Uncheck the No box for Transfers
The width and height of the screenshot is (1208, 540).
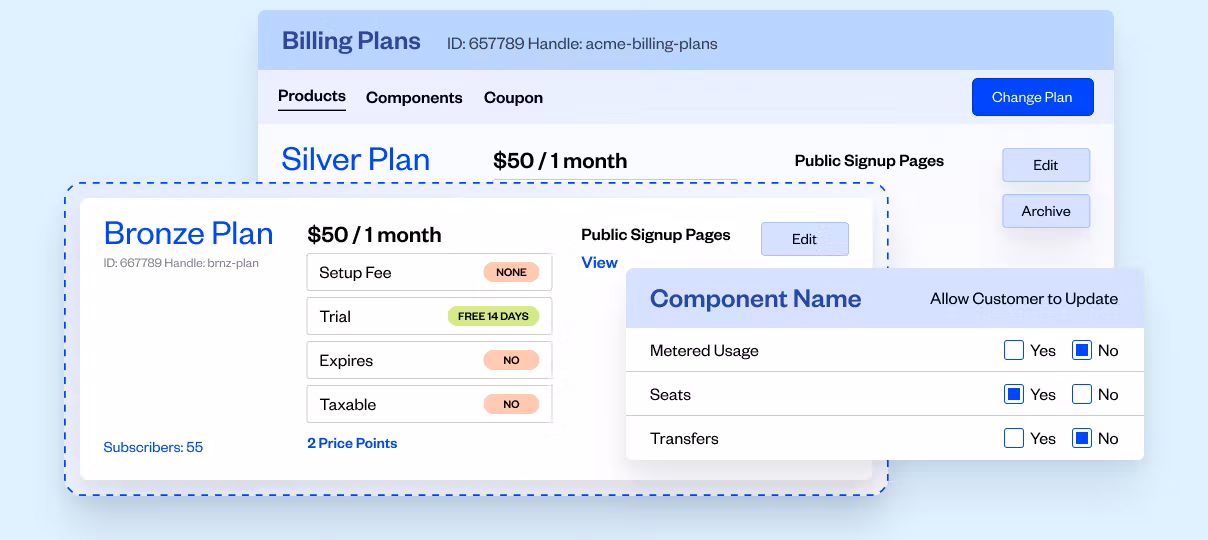click(x=1081, y=438)
